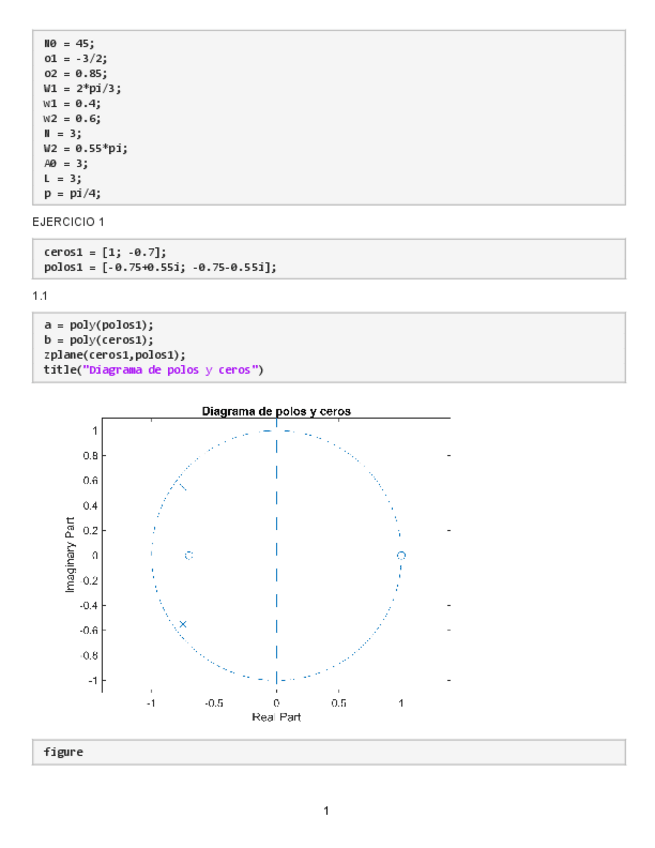Click the code line 'p = pi/4;'
655x848 pixels.
[72, 193]
